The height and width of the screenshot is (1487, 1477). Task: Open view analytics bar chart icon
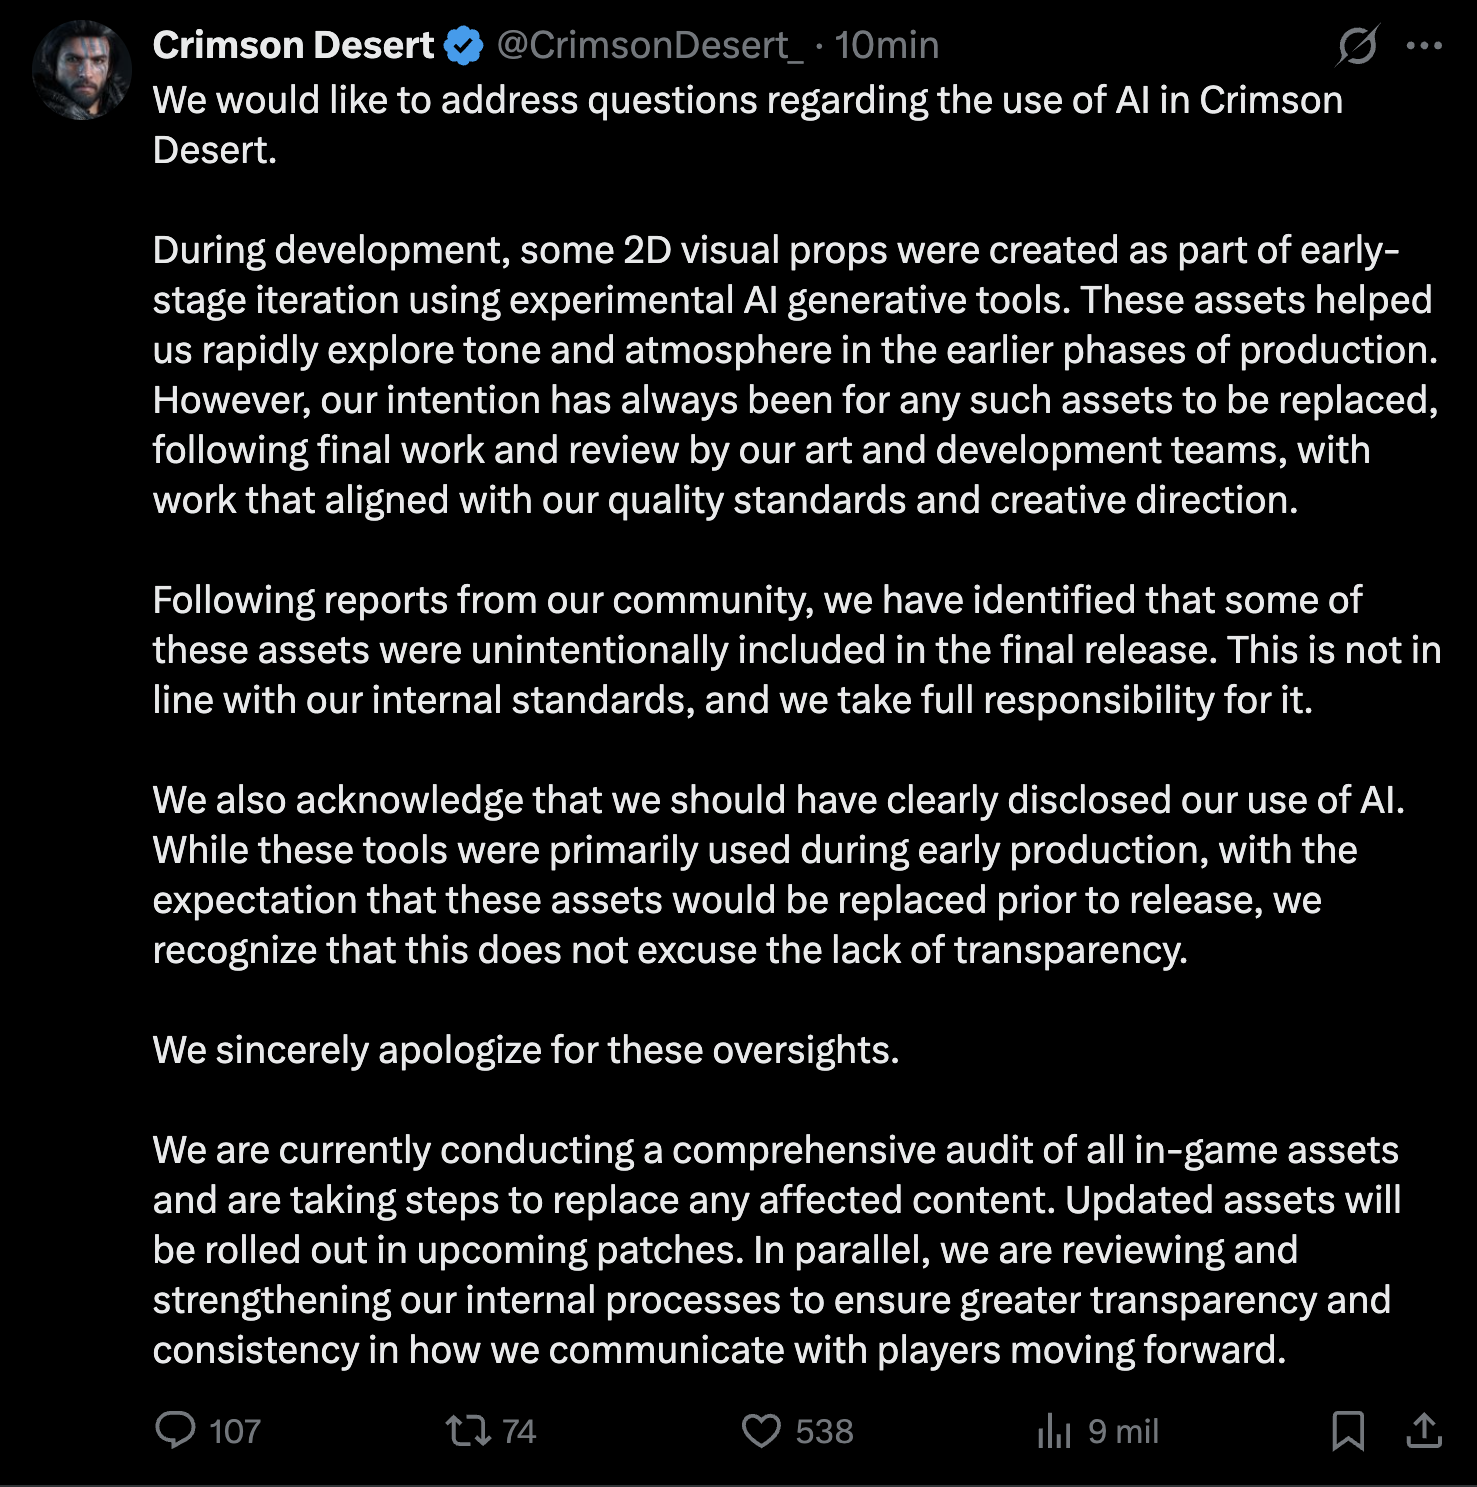click(x=1054, y=1431)
